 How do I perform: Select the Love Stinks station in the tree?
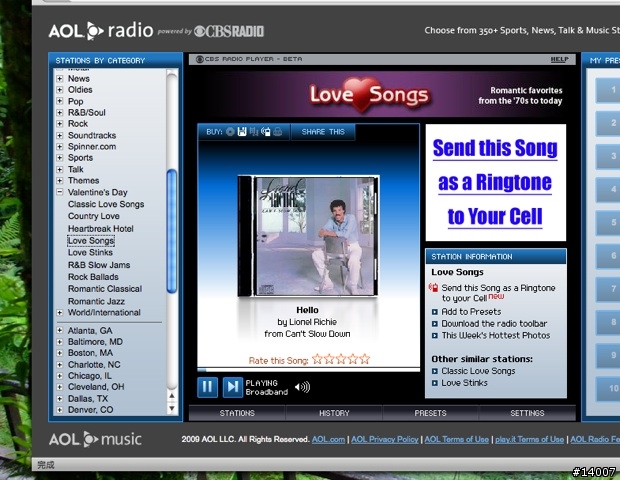[x=90, y=252]
